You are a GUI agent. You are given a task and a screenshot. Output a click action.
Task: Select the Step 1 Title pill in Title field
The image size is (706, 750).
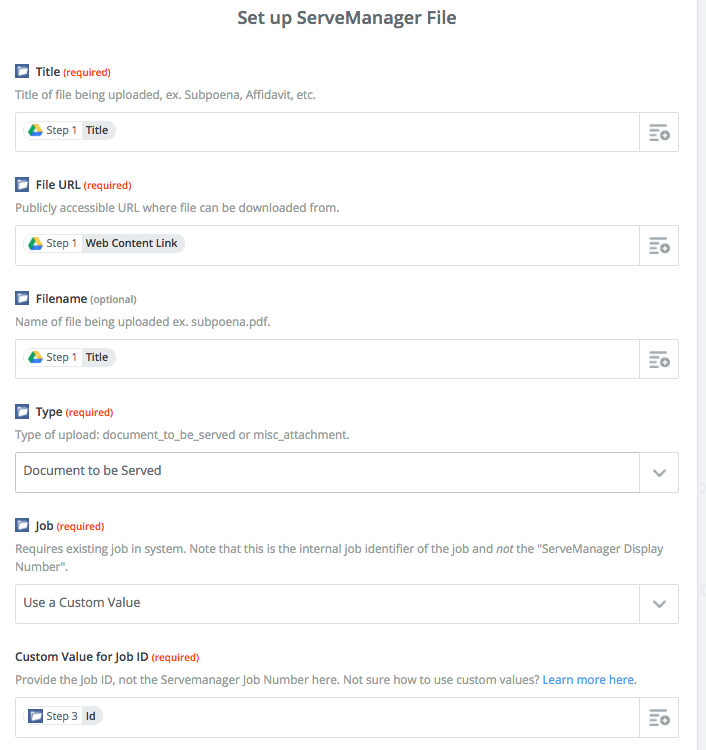[70, 130]
